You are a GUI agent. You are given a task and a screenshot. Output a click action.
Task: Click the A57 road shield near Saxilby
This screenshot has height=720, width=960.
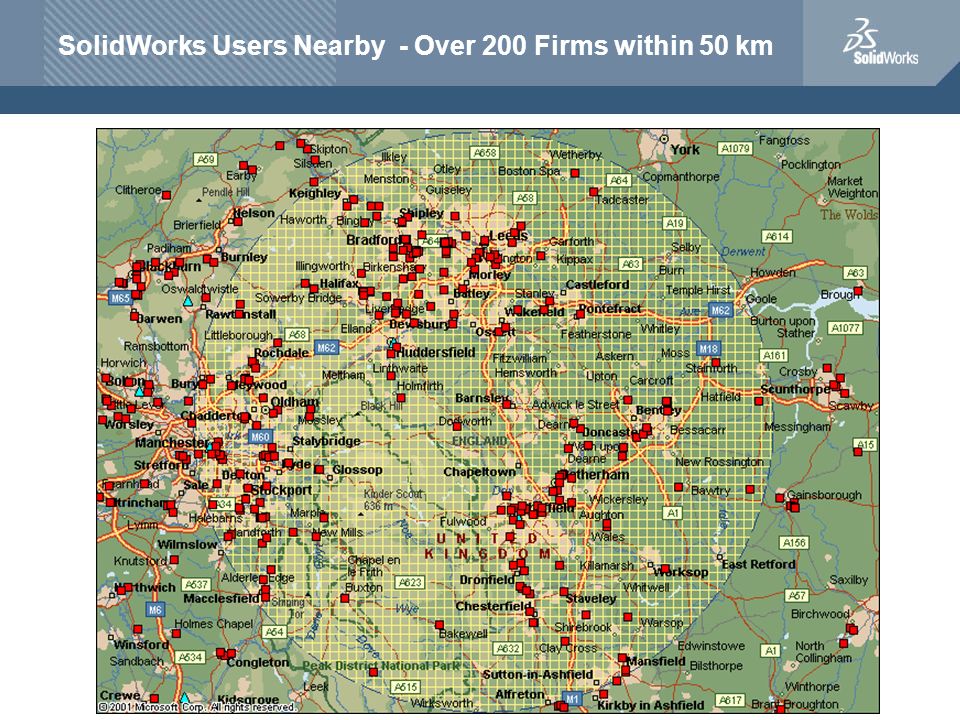click(797, 595)
